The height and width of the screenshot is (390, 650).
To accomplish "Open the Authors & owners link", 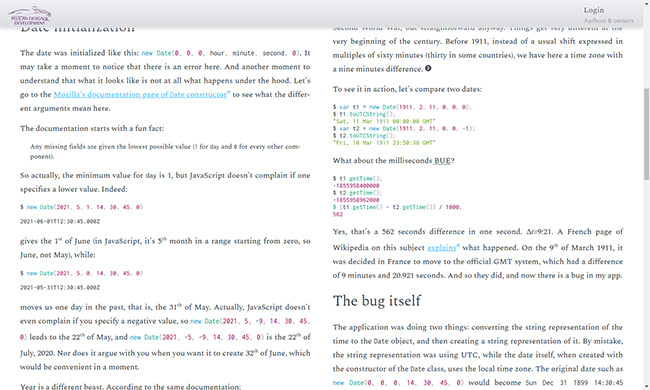I will 608,20.
